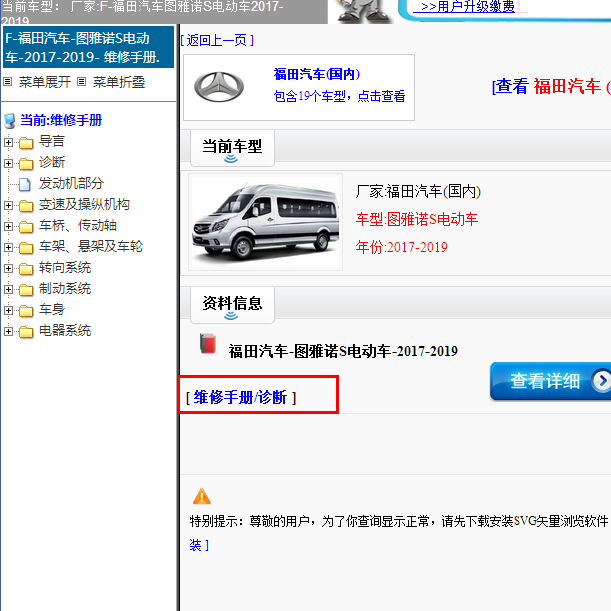
Task: Expand the 诊断 tree node
Action: (8, 163)
